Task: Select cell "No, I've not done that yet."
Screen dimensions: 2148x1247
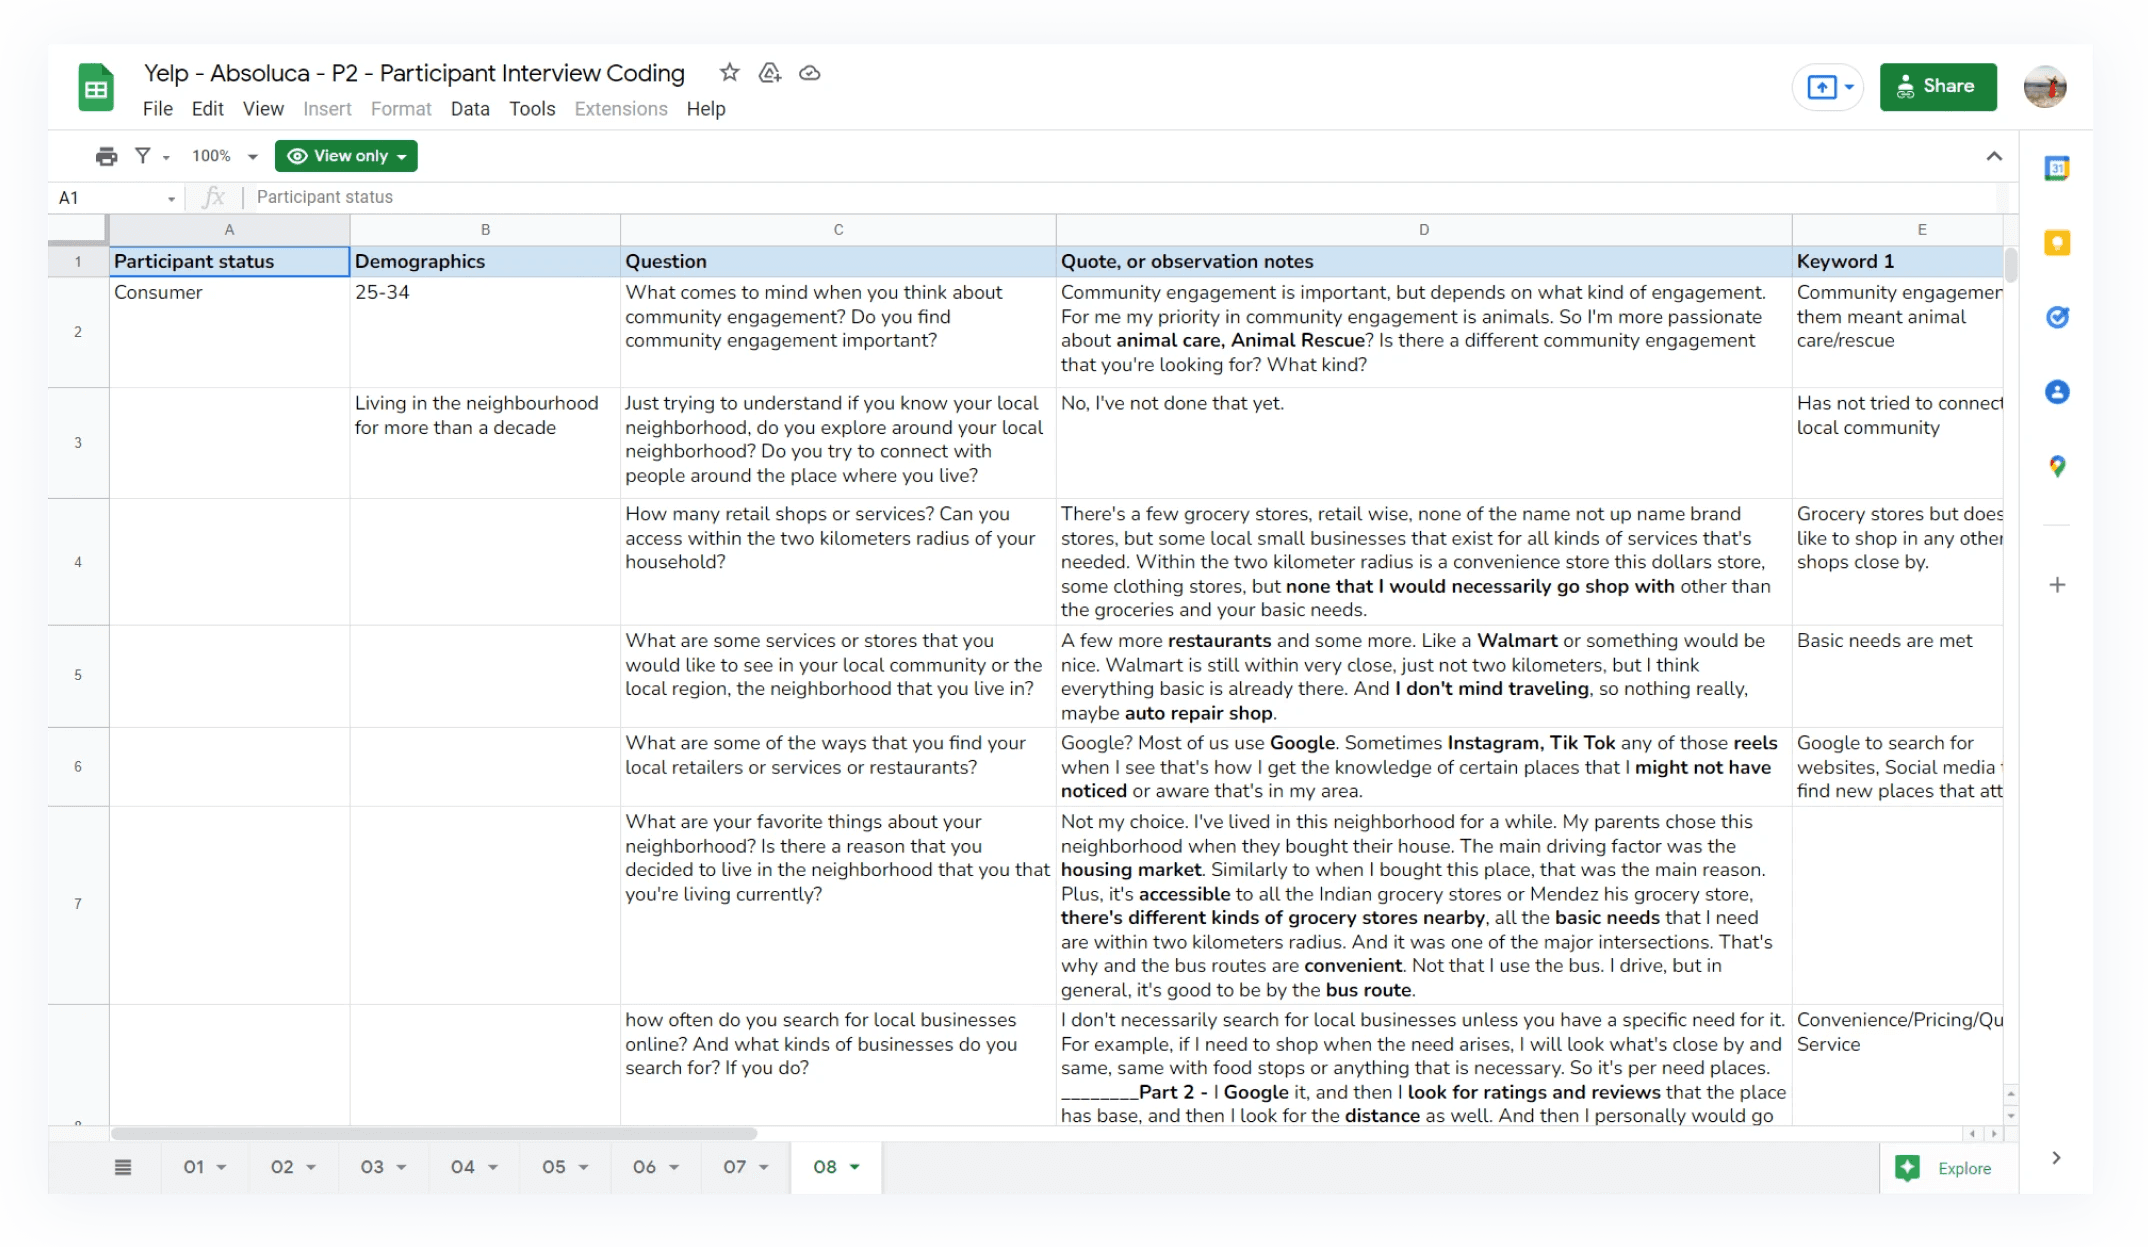Action: tap(1424, 443)
